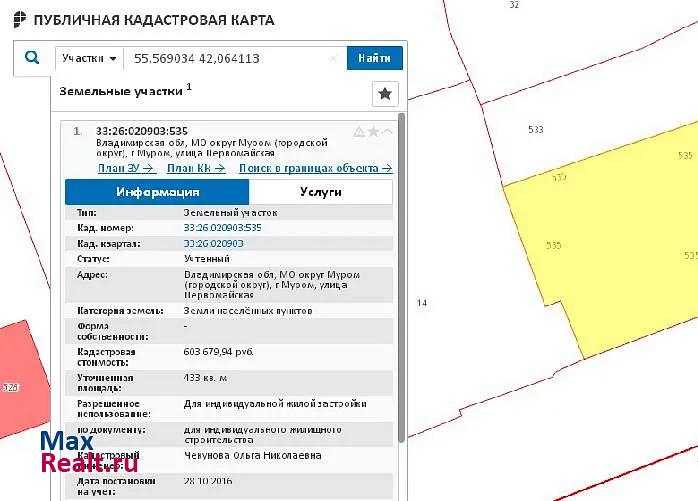Open cadastral number 33:26:020903:535 link in table

(222, 228)
